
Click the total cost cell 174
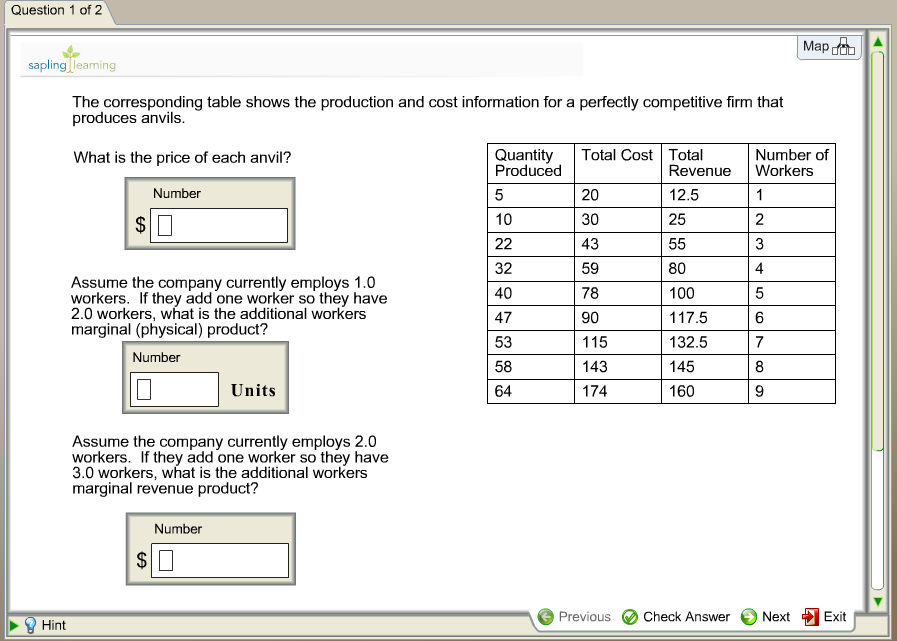(618, 391)
